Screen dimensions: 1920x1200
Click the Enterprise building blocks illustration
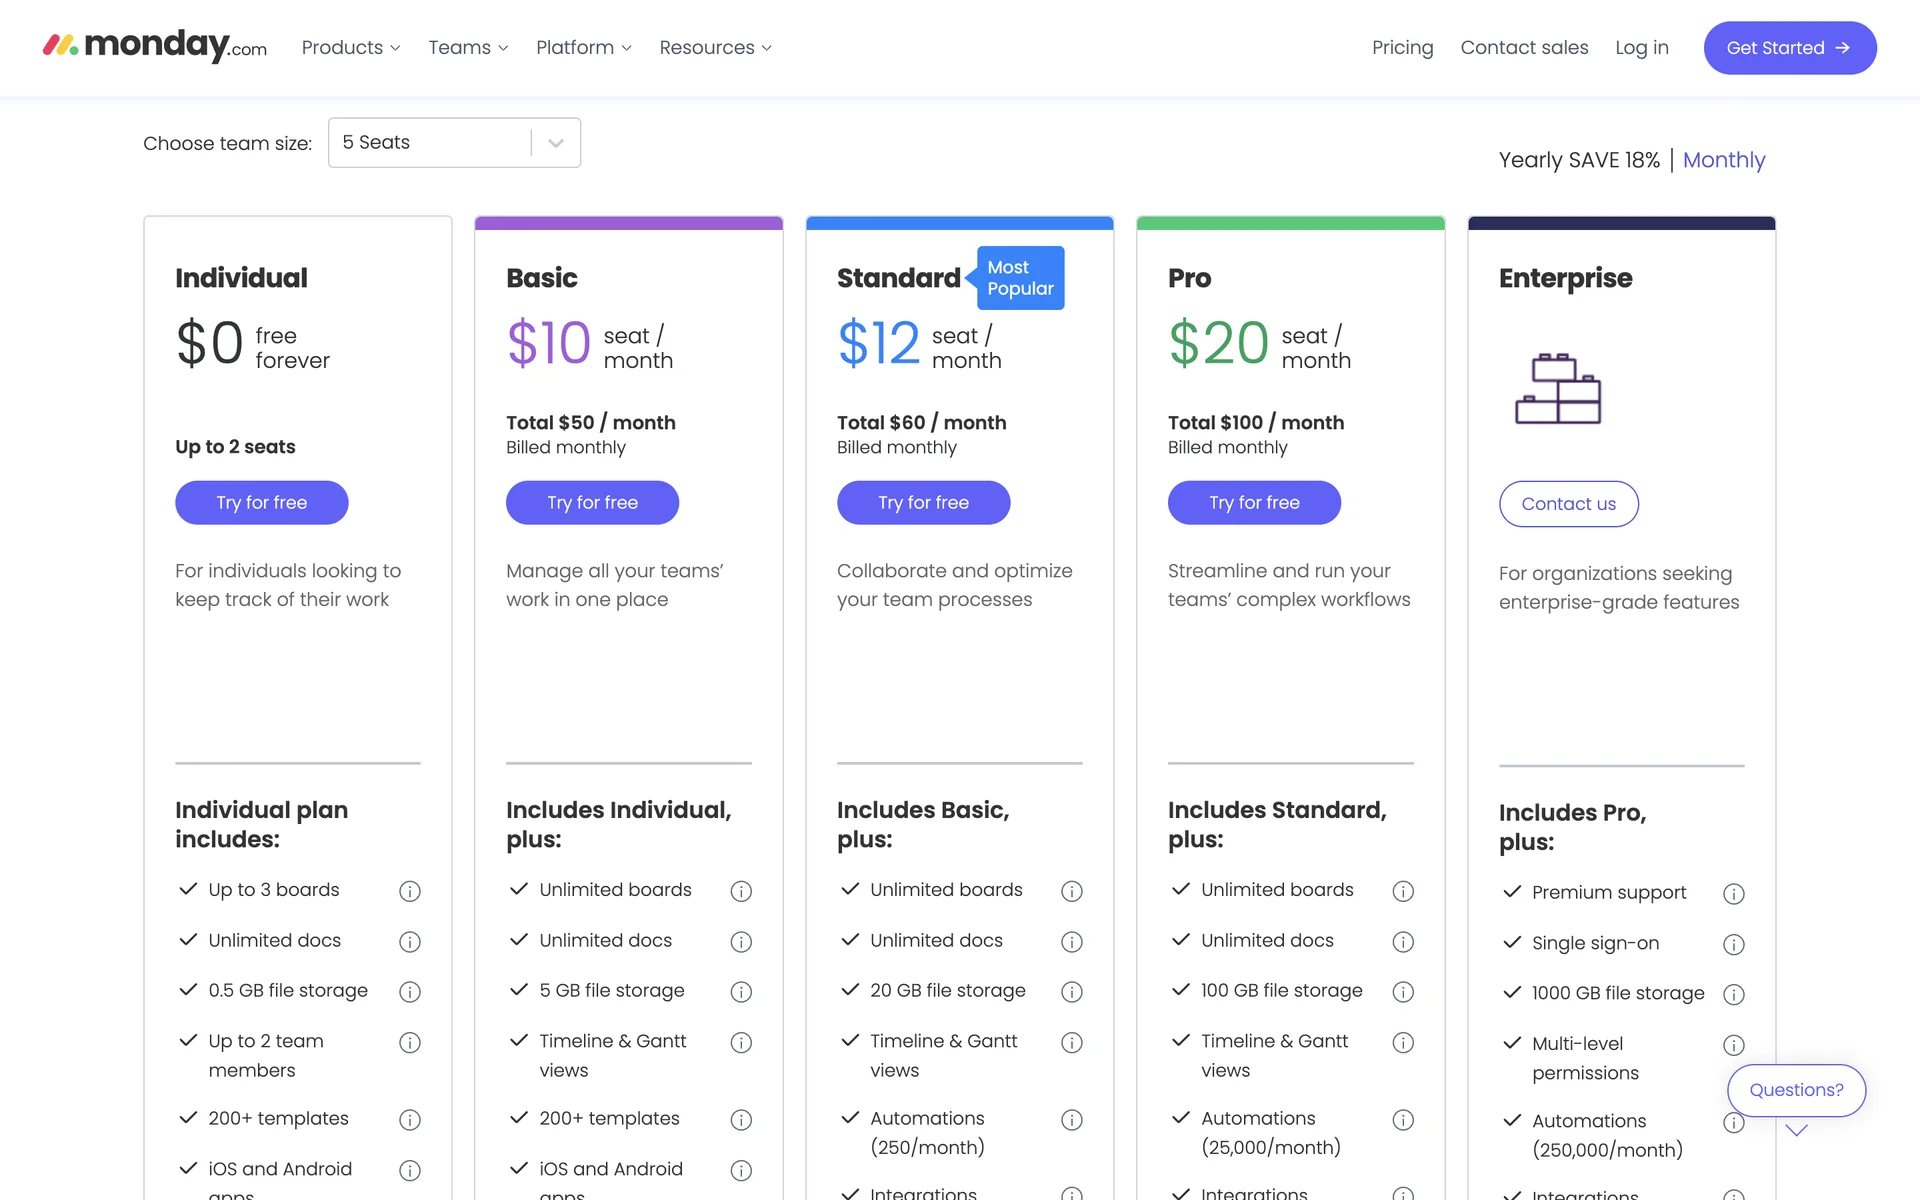tap(1558, 389)
